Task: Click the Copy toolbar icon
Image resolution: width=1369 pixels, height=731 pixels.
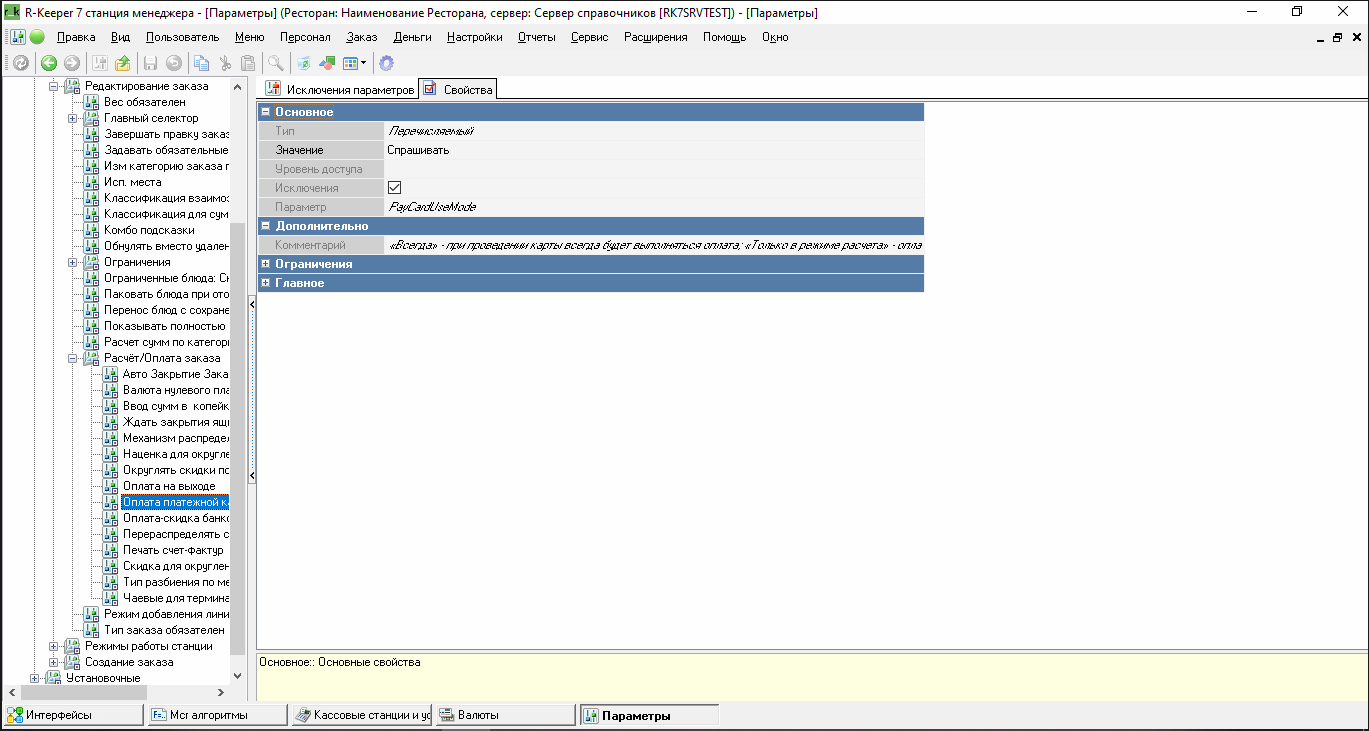Action: tap(202, 63)
